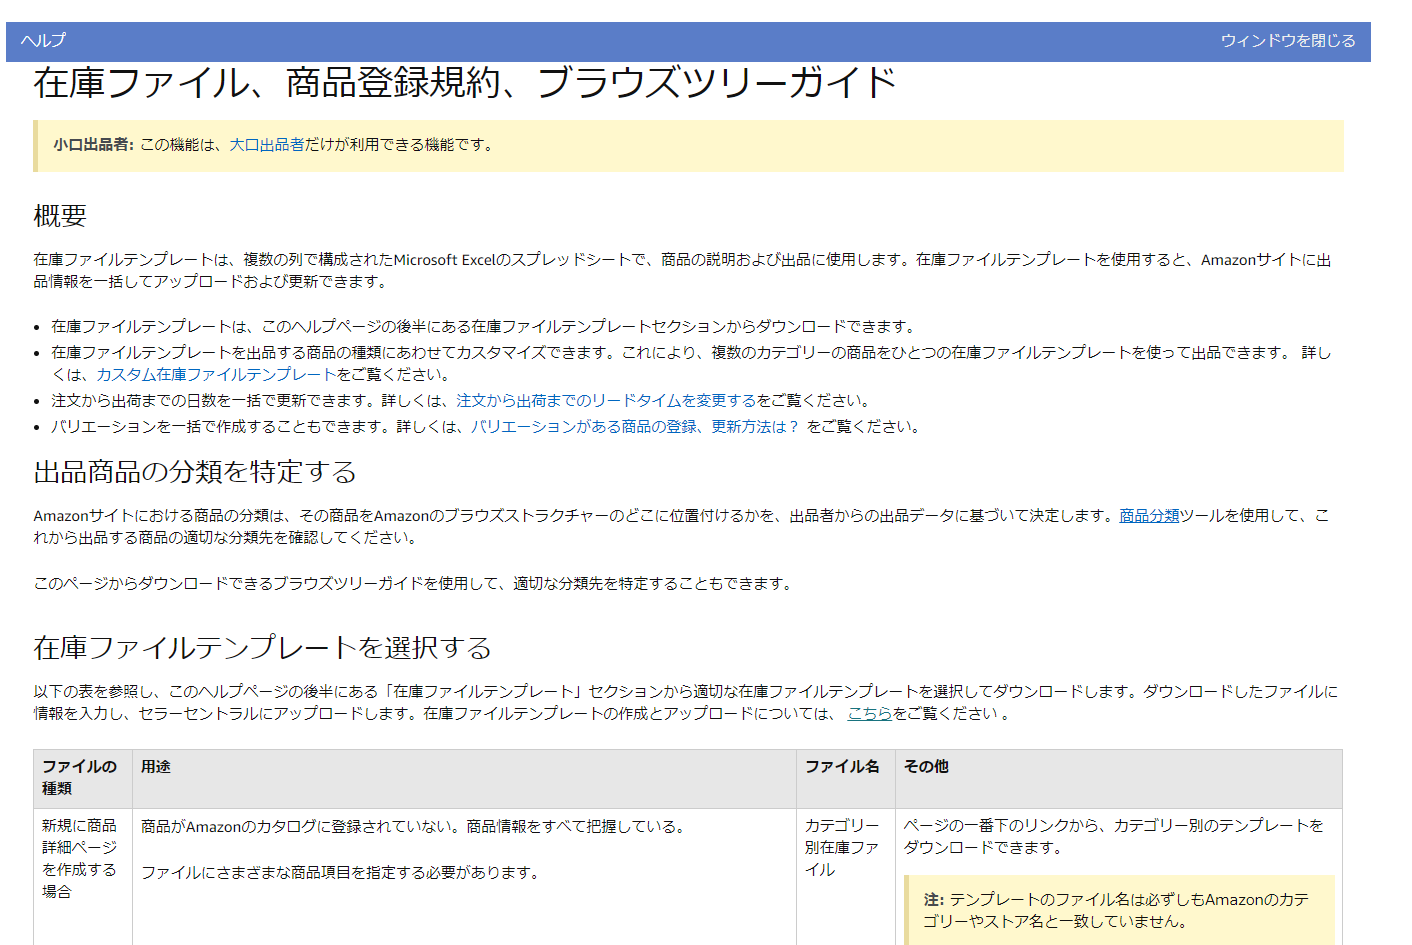1412x945 pixels.
Task: Open the 大口出品者 link in the notice
Action: [x=266, y=145]
